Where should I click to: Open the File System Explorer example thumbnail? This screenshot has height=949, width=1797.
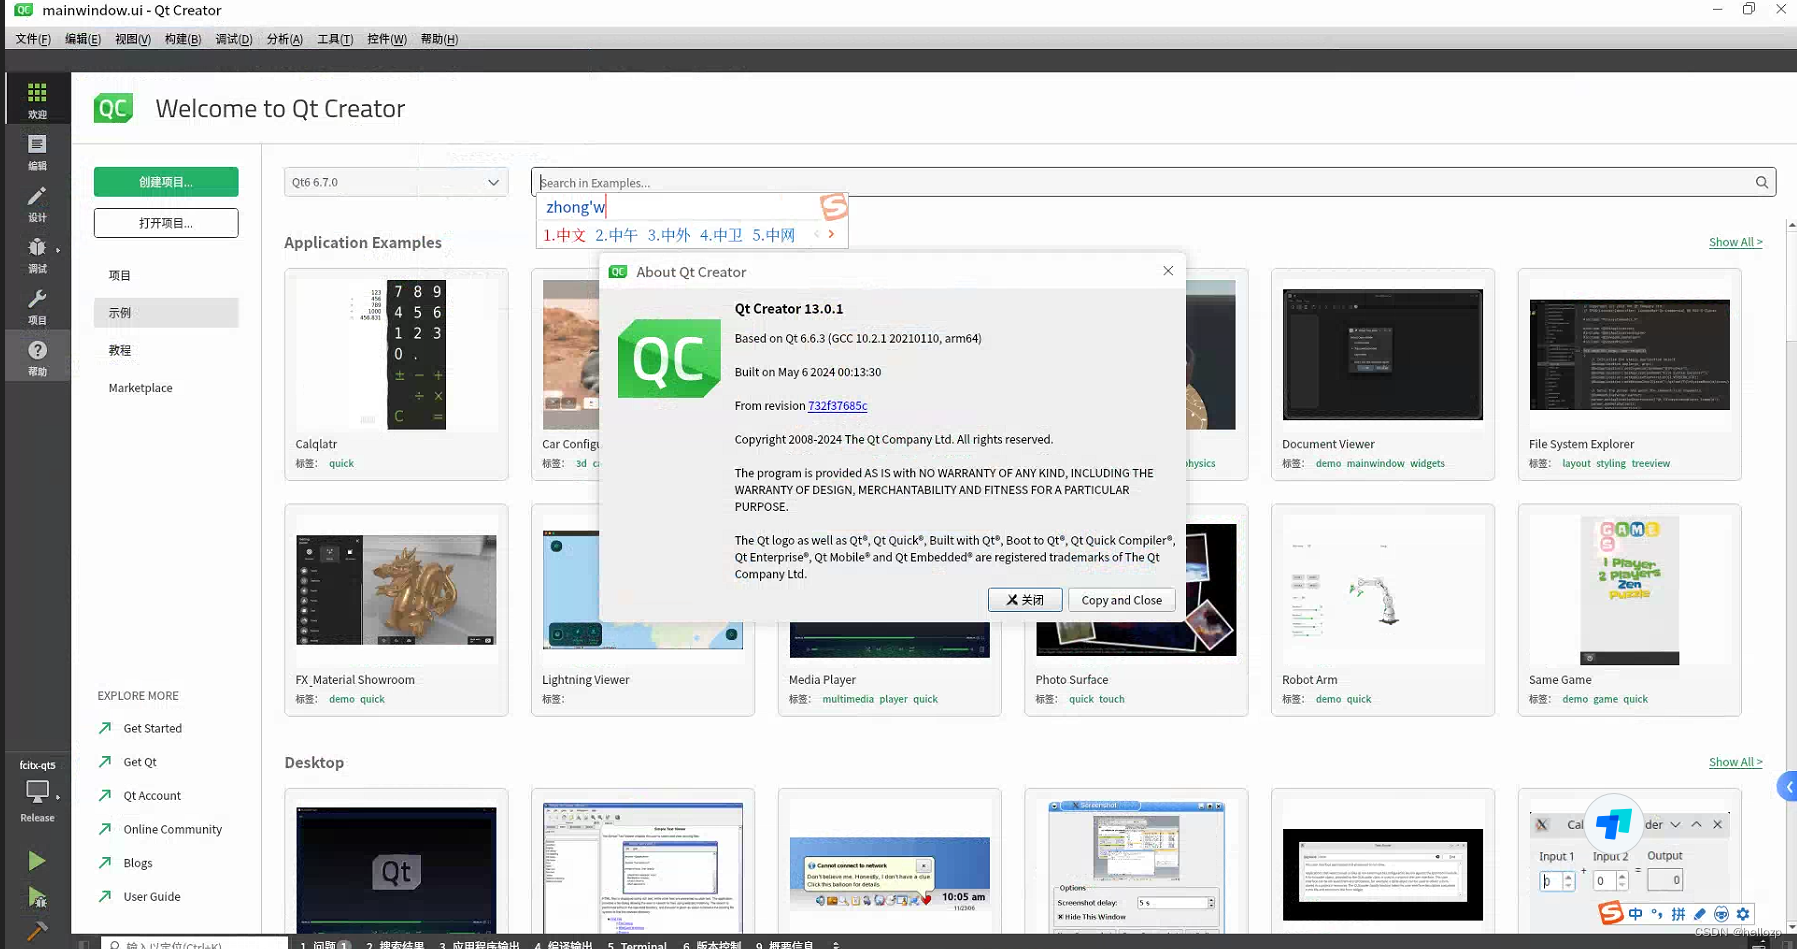[1629, 354]
